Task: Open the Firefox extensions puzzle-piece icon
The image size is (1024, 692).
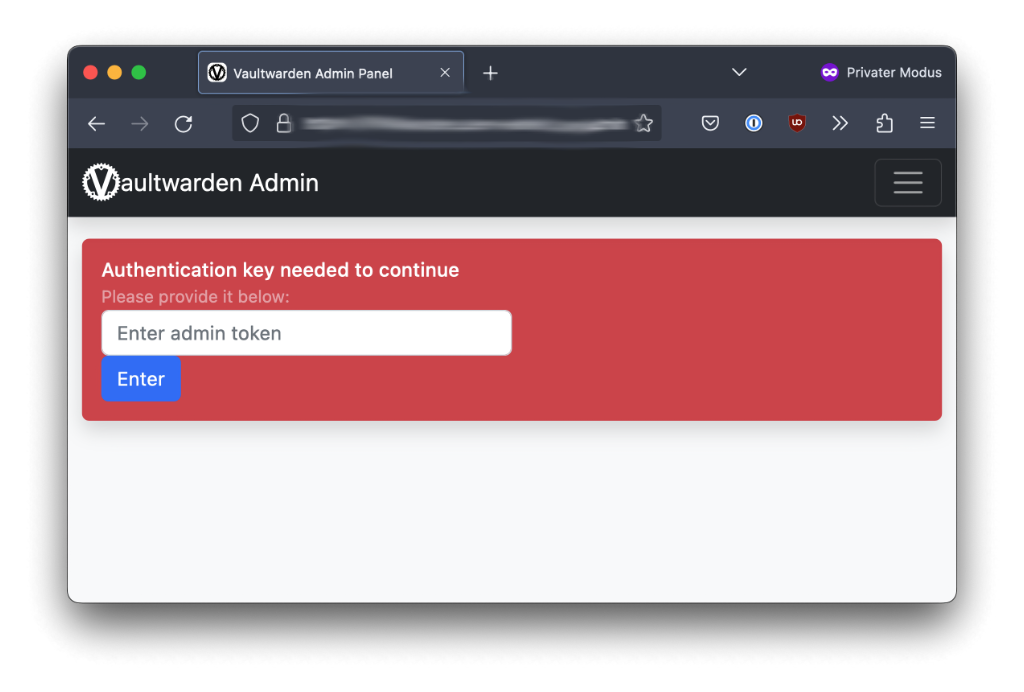Action: (884, 123)
